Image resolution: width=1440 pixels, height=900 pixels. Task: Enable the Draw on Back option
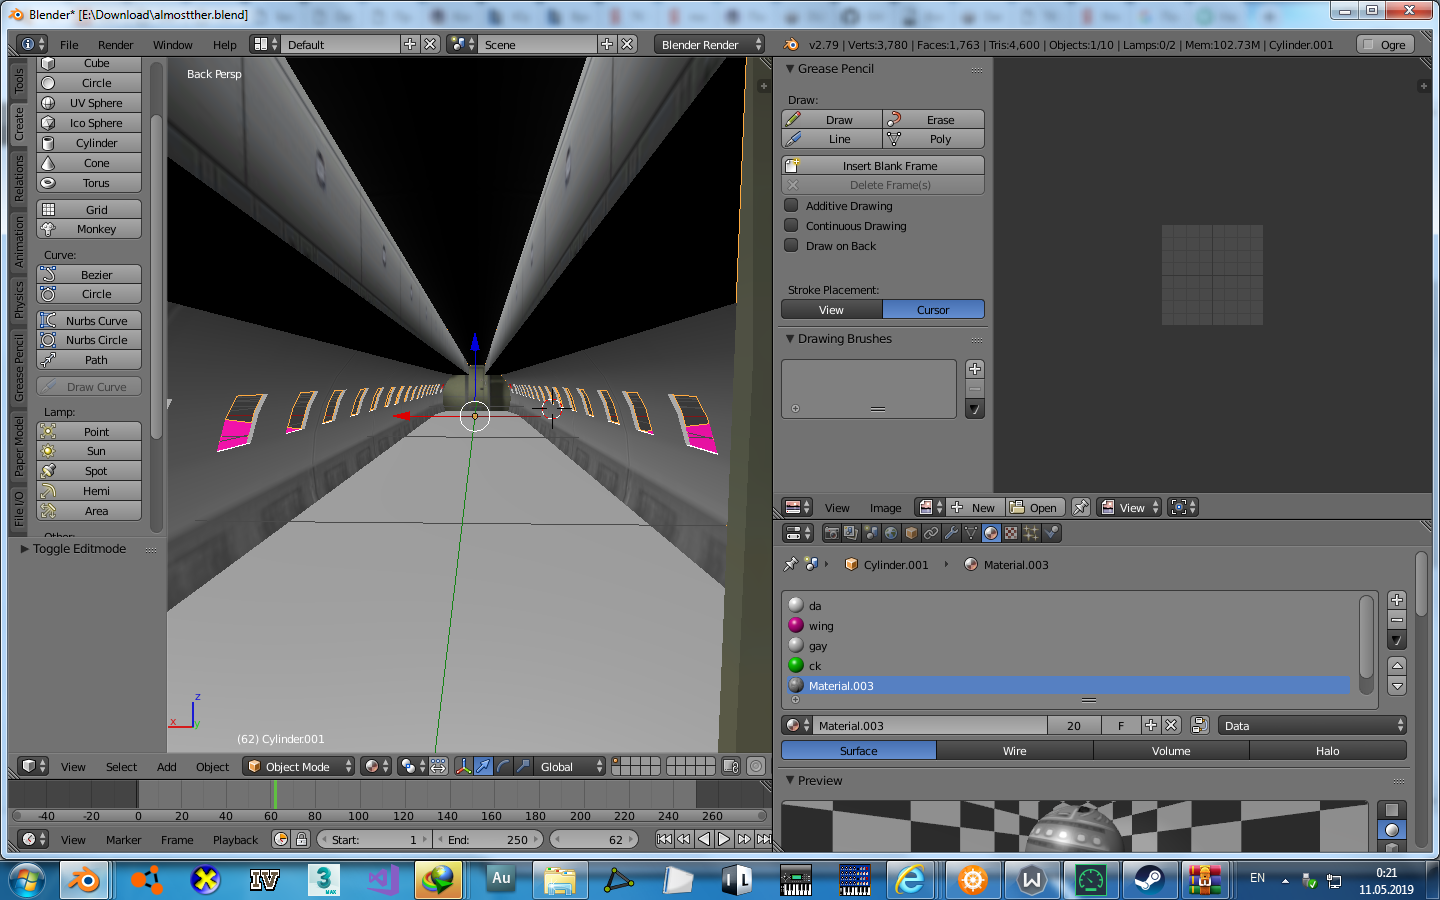coord(791,246)
